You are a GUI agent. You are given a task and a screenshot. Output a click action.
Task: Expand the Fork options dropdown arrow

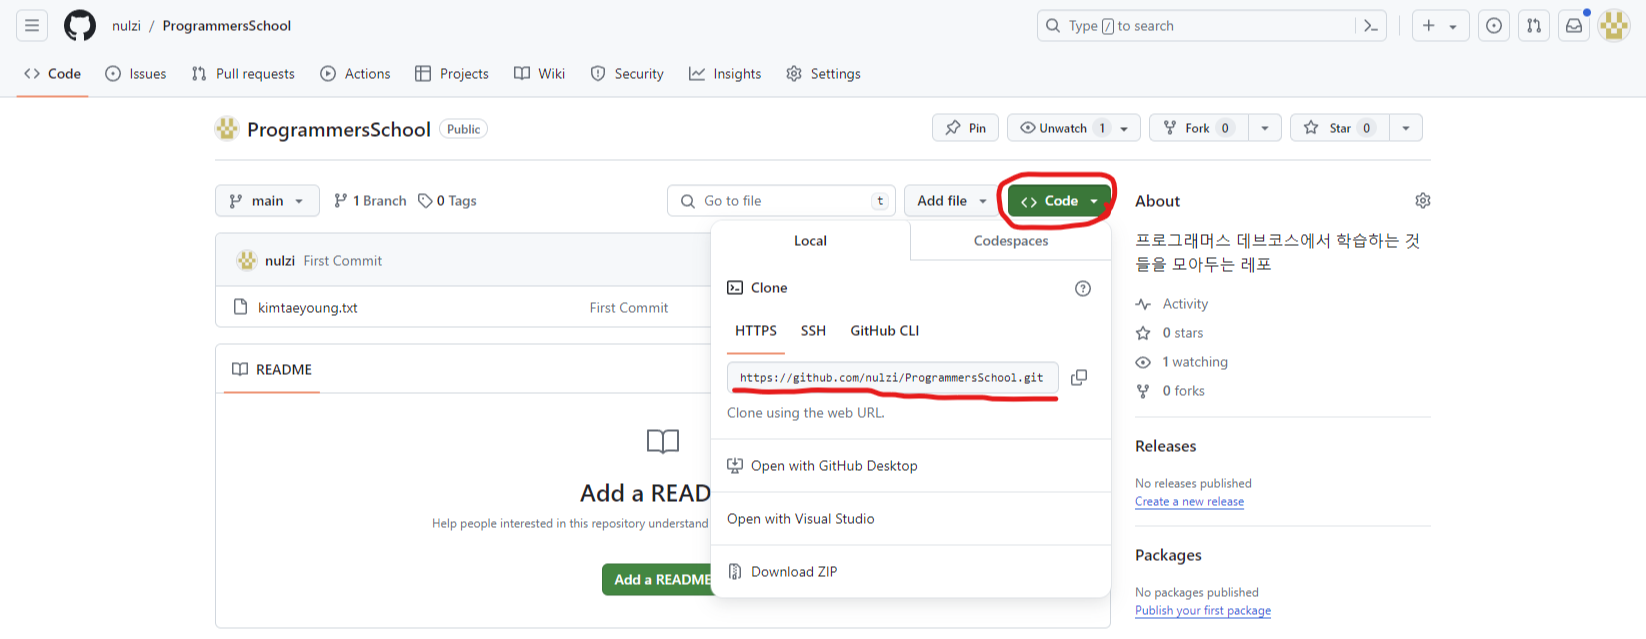click(x=1265, y=128)
